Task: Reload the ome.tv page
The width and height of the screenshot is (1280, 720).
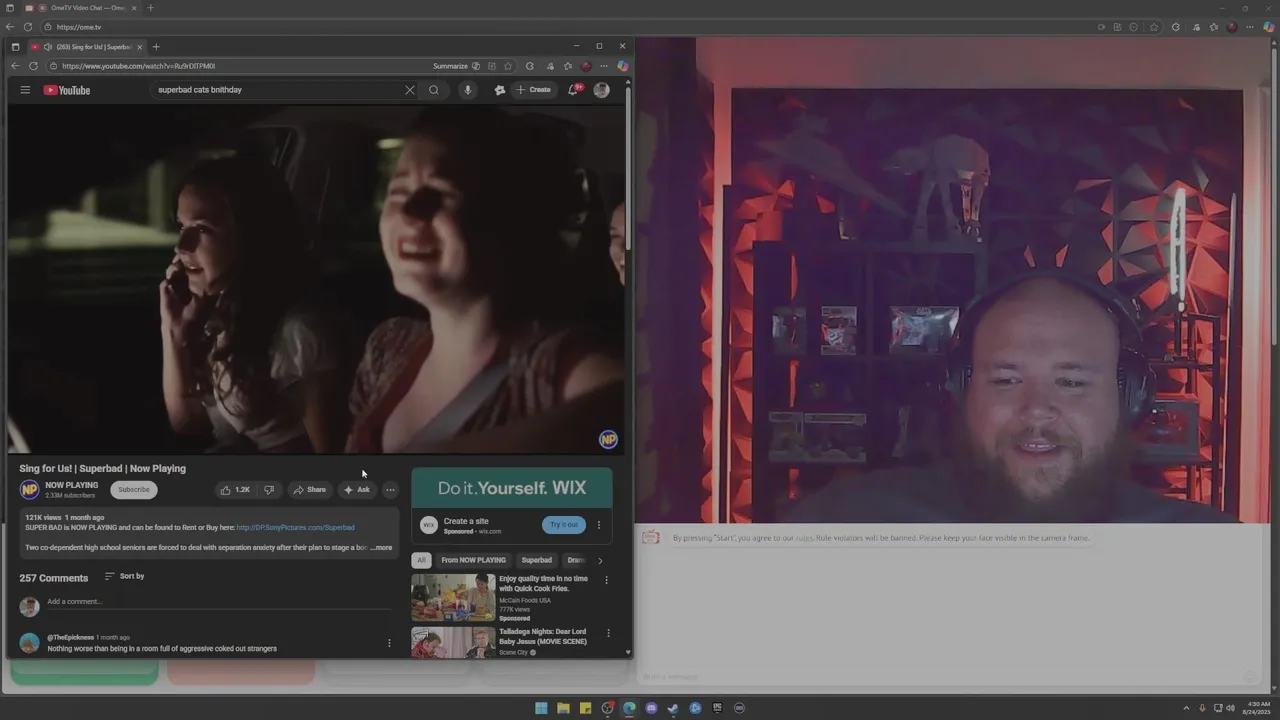Action: [x=27, y=27]
